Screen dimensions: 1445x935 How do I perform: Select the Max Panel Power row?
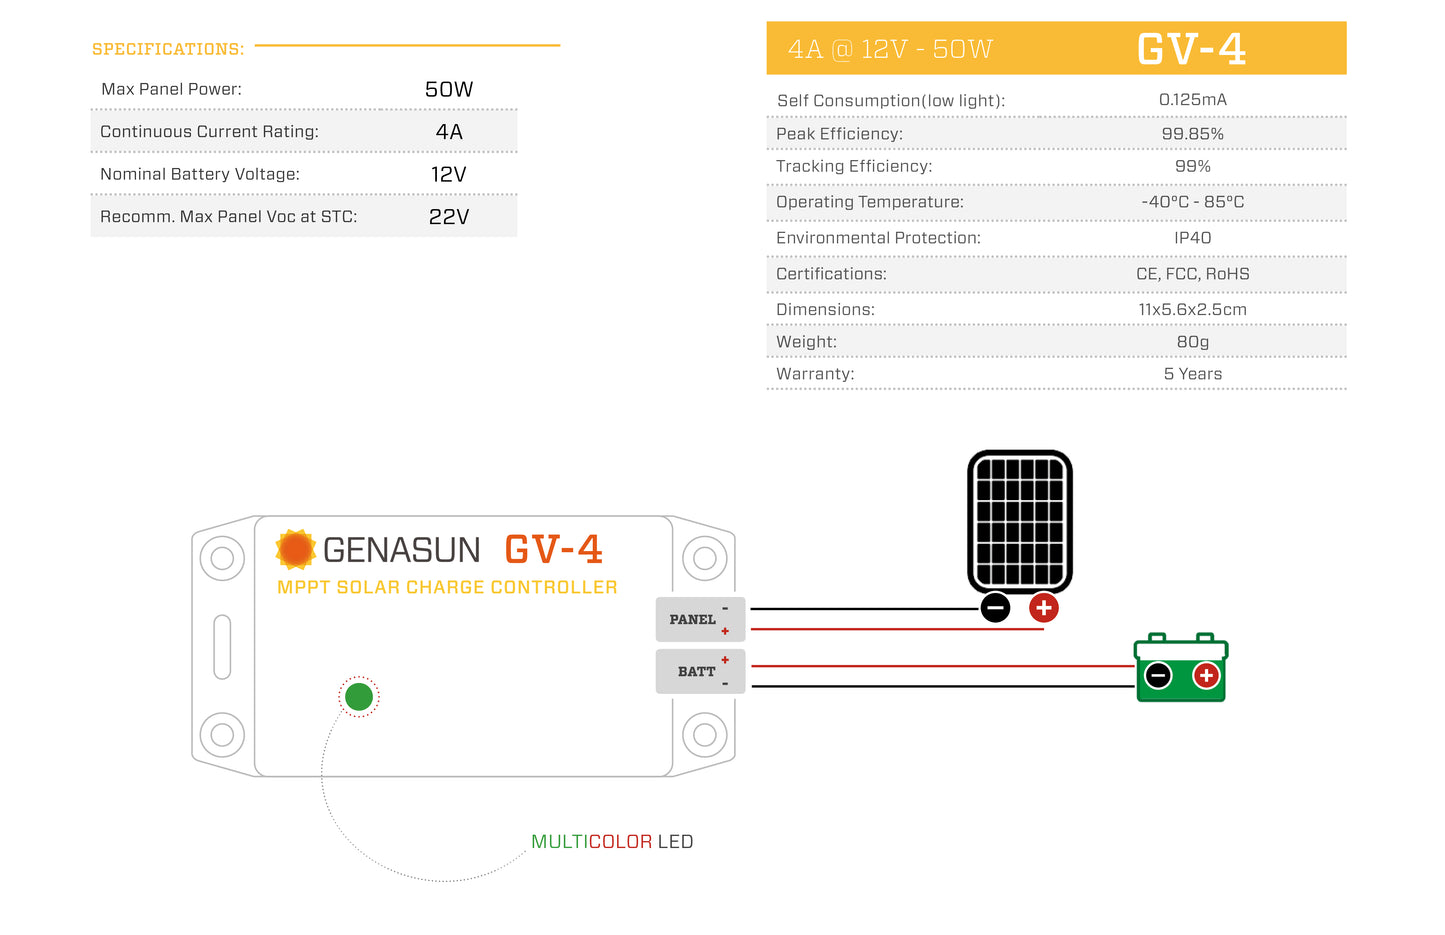[x=303, y=89]
